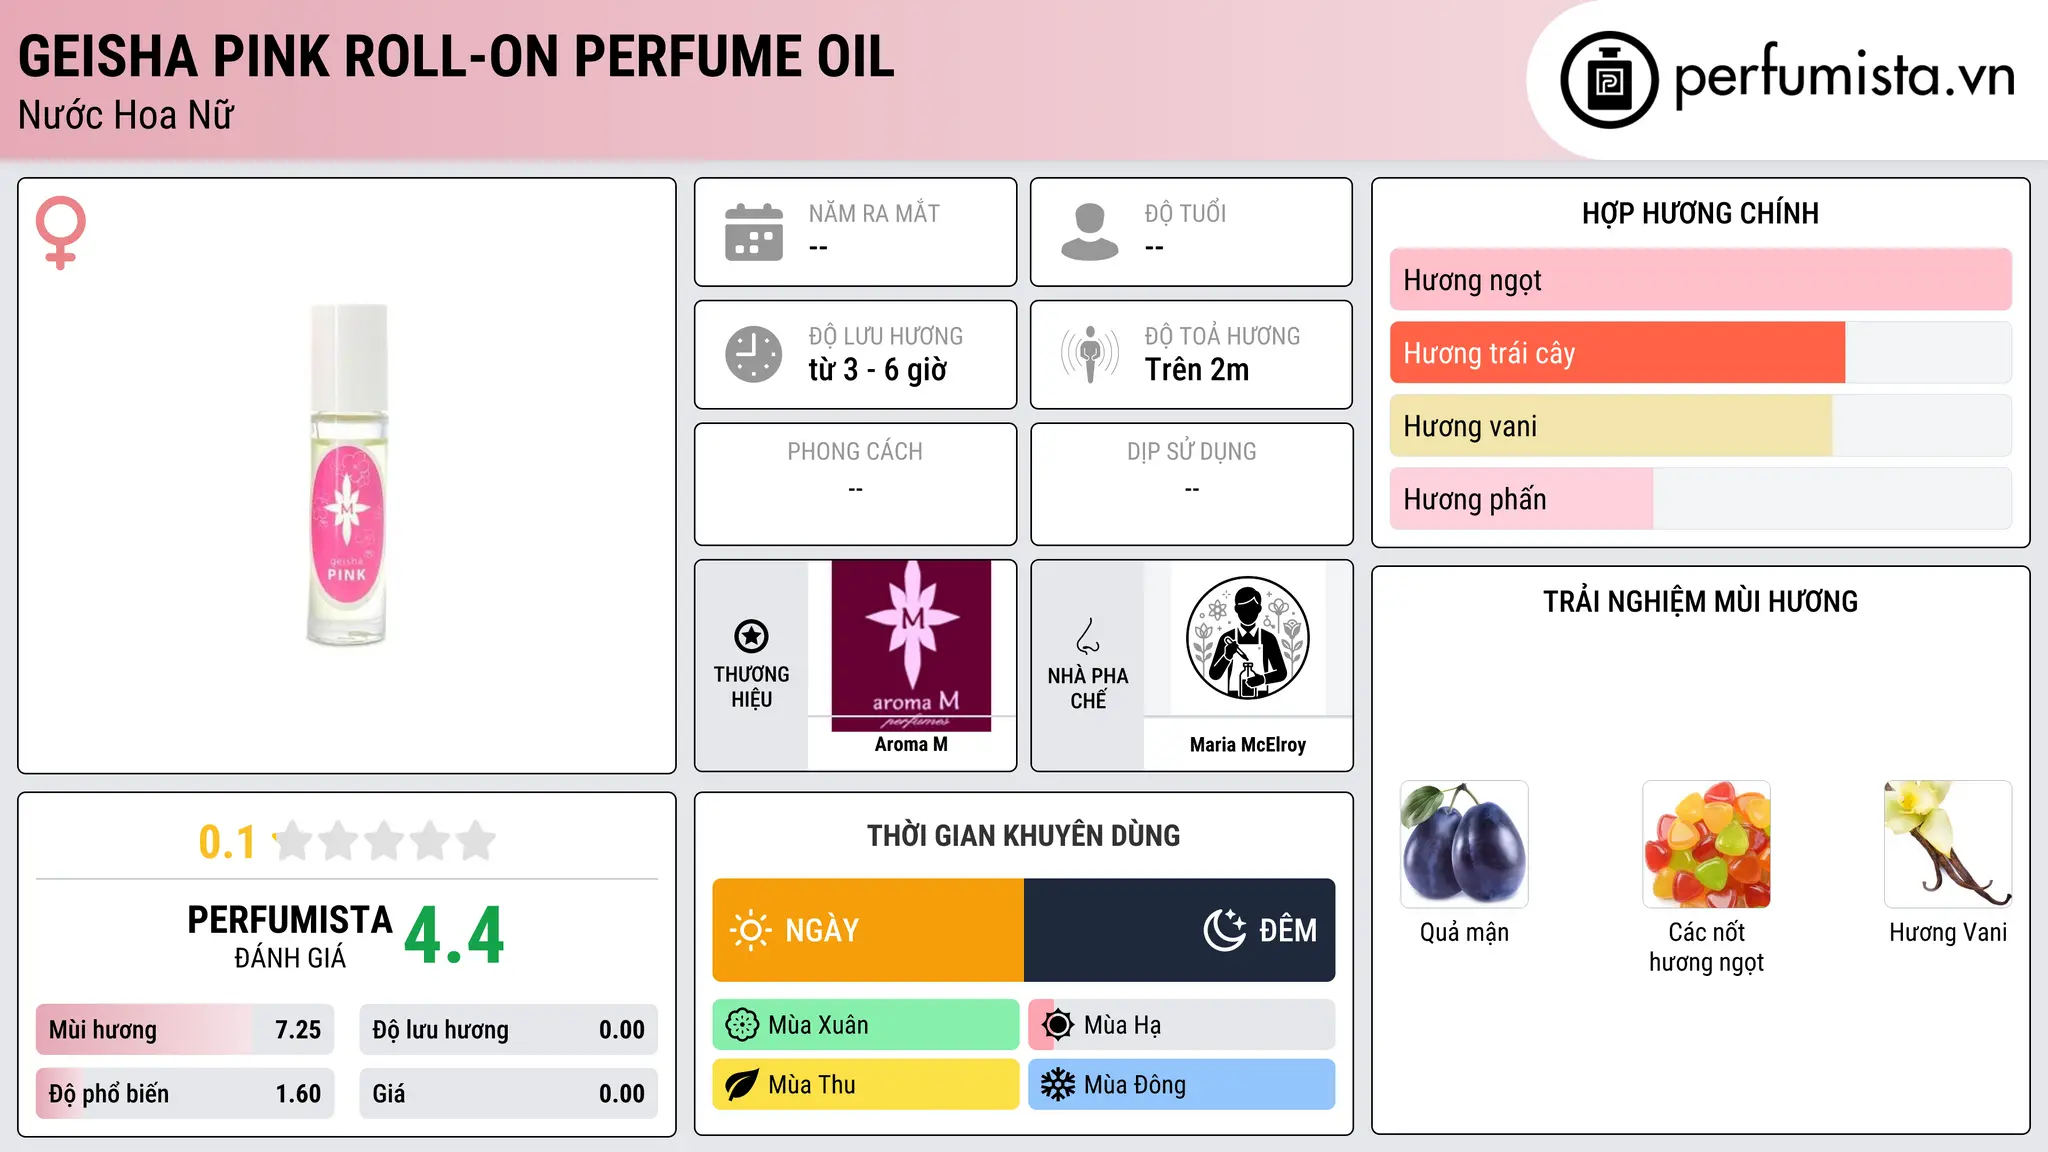Viewport: 2048px width, 1152px height.
Task: Click the green 4.4 Perfumista score
Action: (454, 936)
